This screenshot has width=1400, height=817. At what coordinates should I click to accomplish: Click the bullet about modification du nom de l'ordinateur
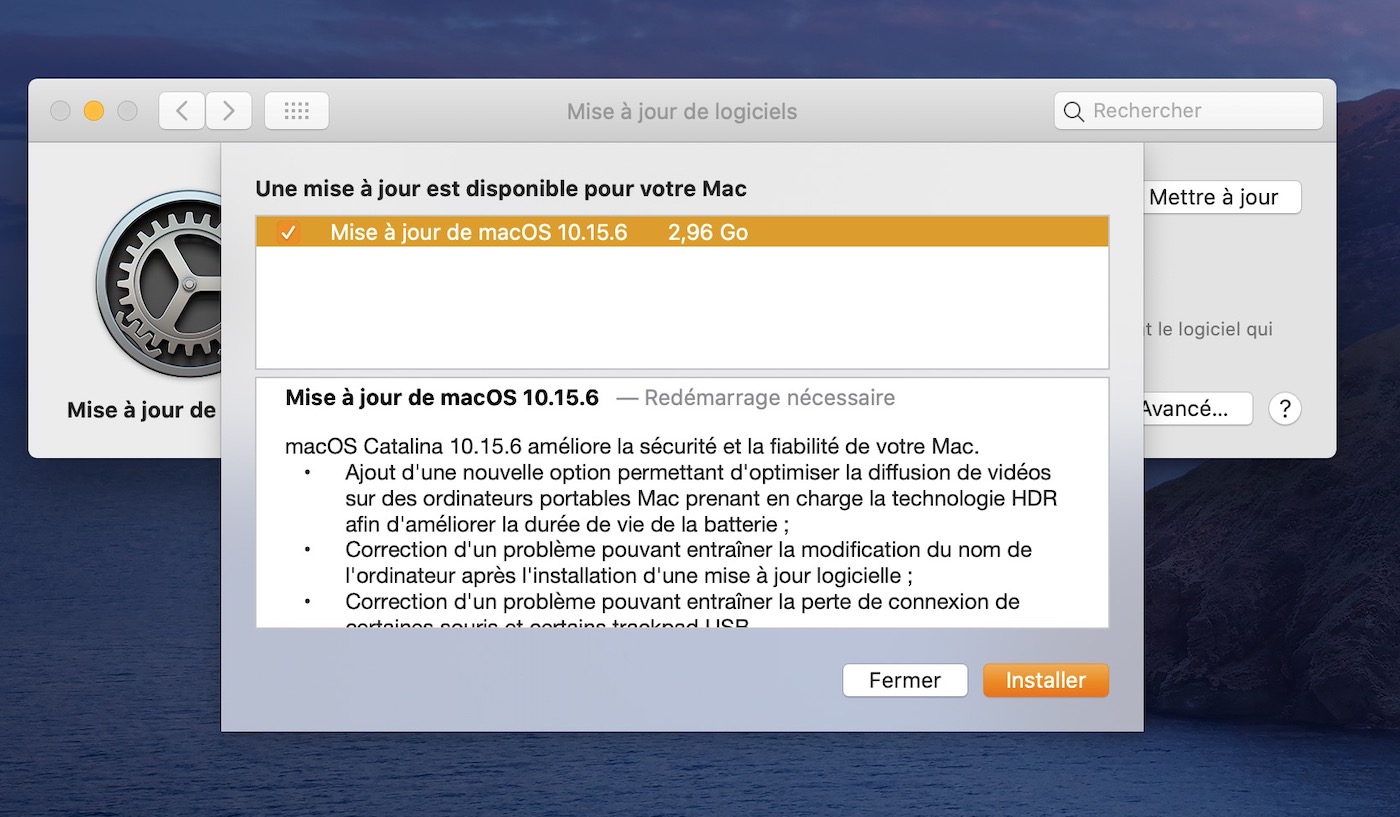[688, 563]
